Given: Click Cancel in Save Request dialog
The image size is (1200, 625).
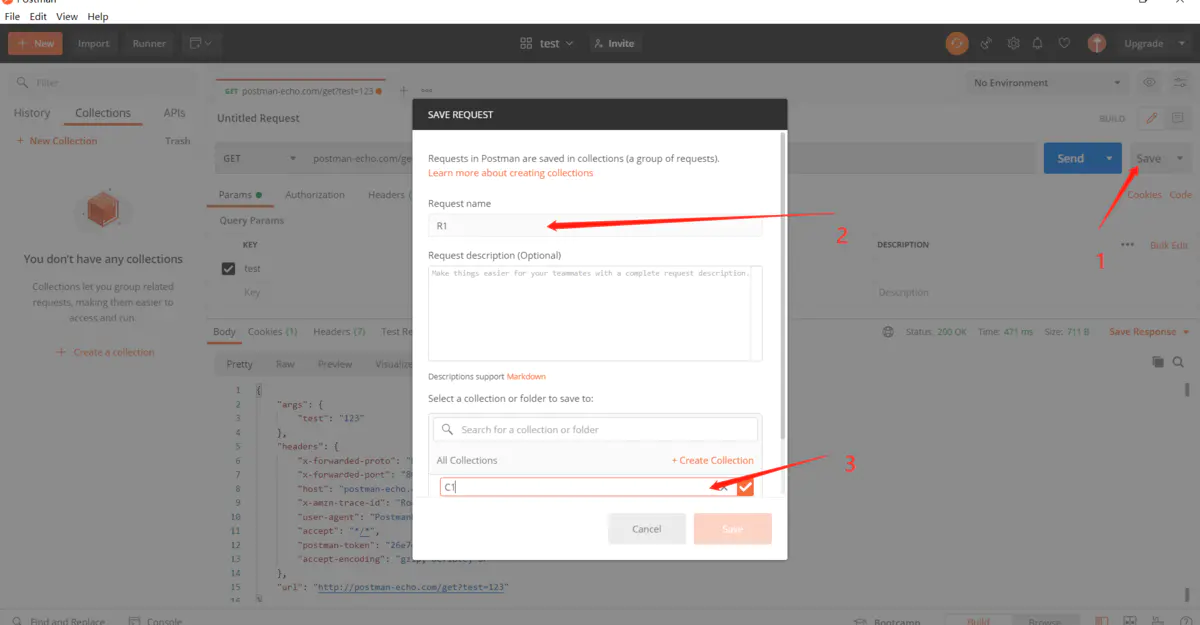Looking at the screenshot, I should click(647, 529).
